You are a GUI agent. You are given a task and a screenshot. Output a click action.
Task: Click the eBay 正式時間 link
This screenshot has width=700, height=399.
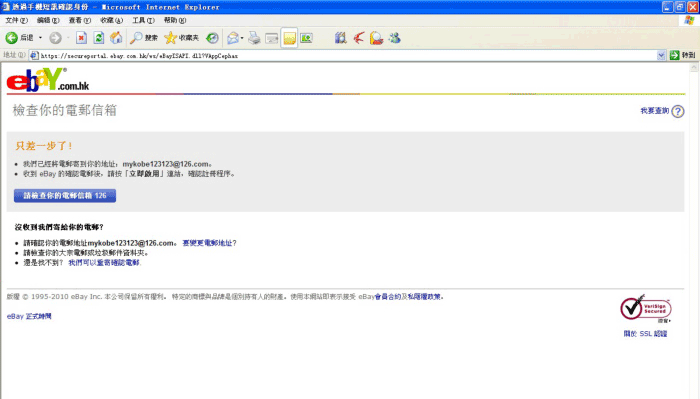coord(29,316)
